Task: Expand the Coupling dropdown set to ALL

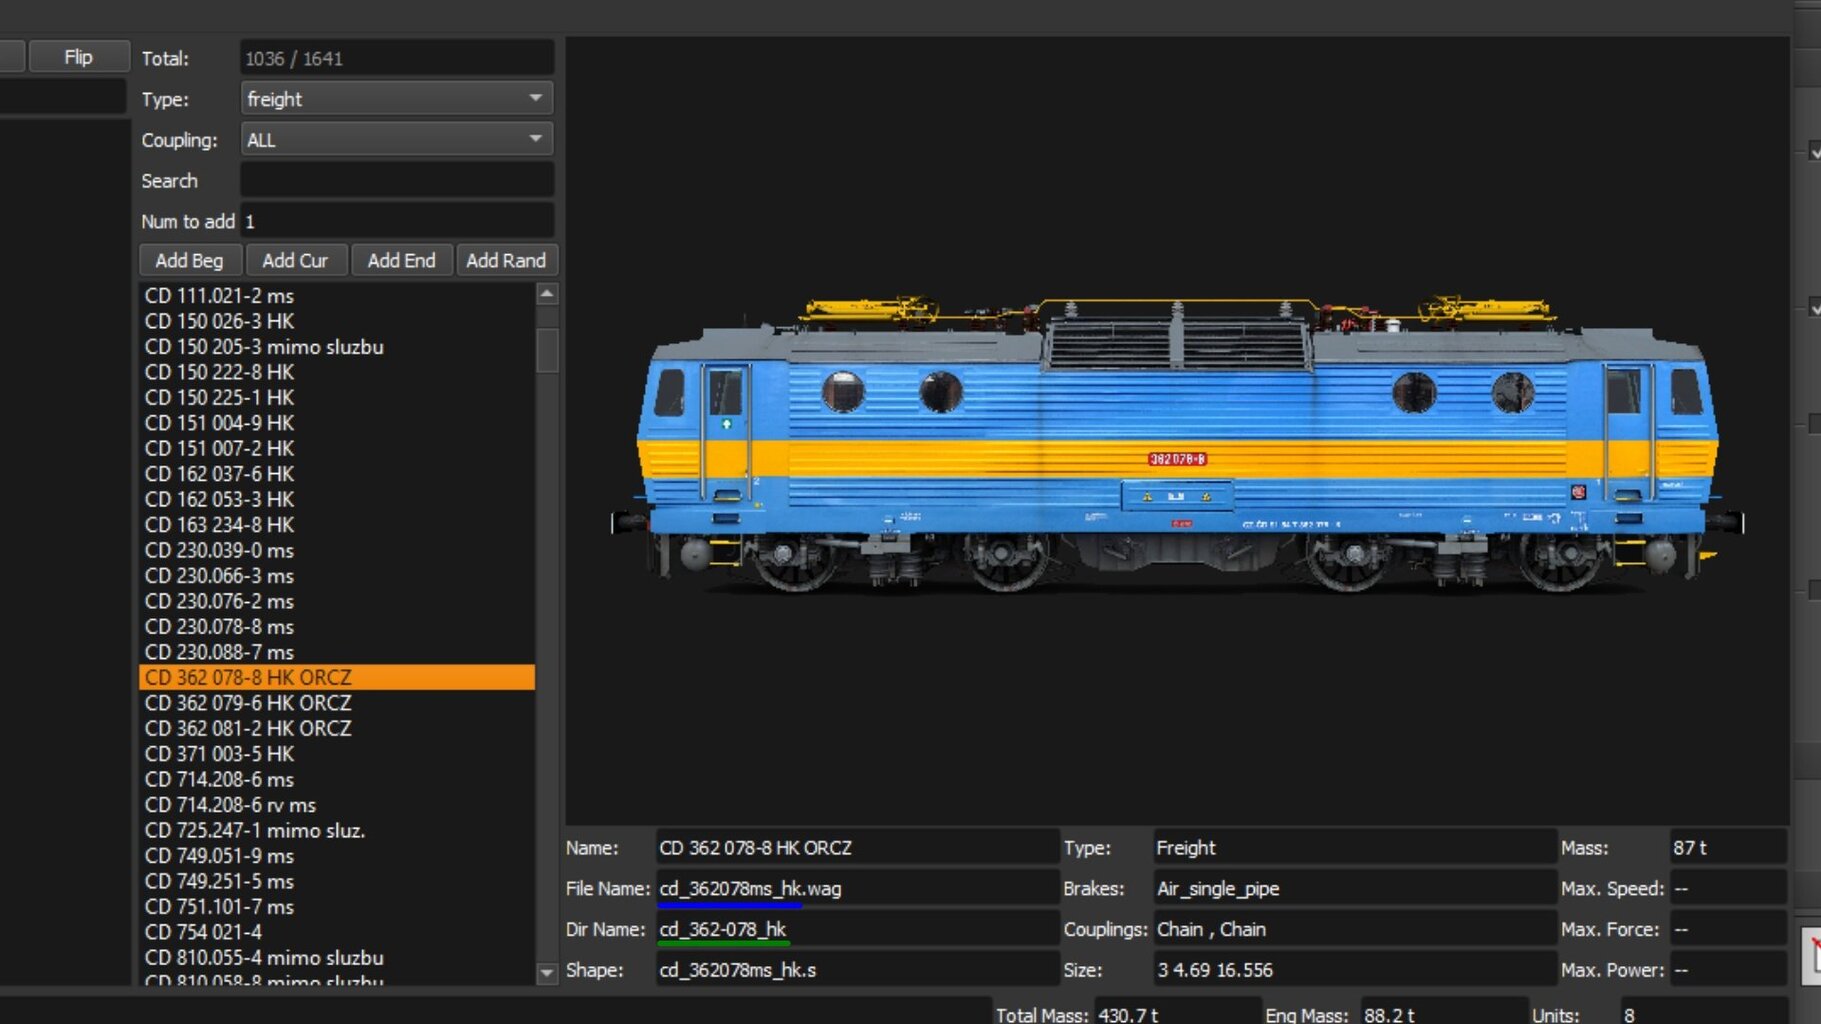Action: pyautogui.click(x=396, y=140)
